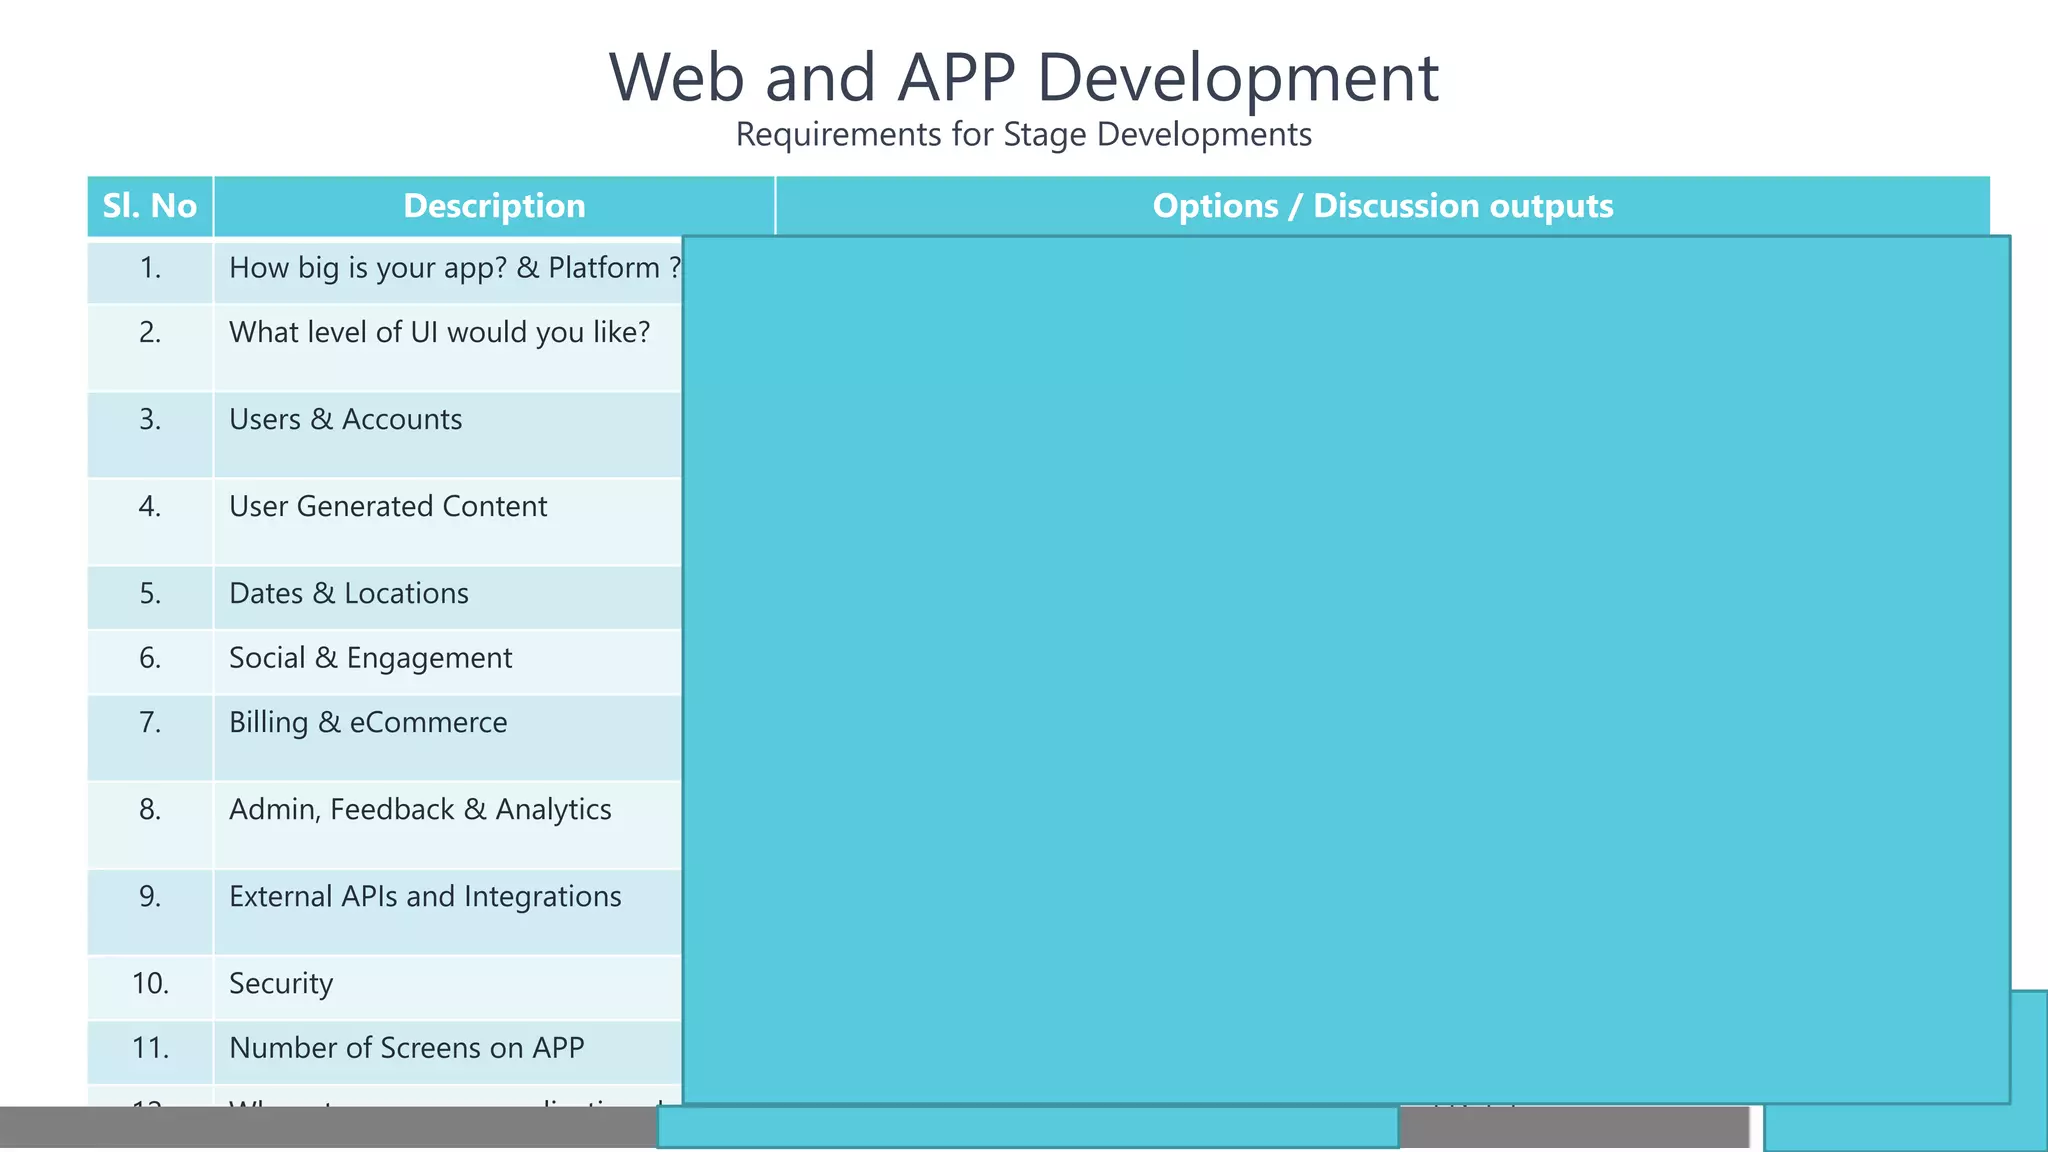Click the 'User Generated Content' cell

(x=388, y=507)
